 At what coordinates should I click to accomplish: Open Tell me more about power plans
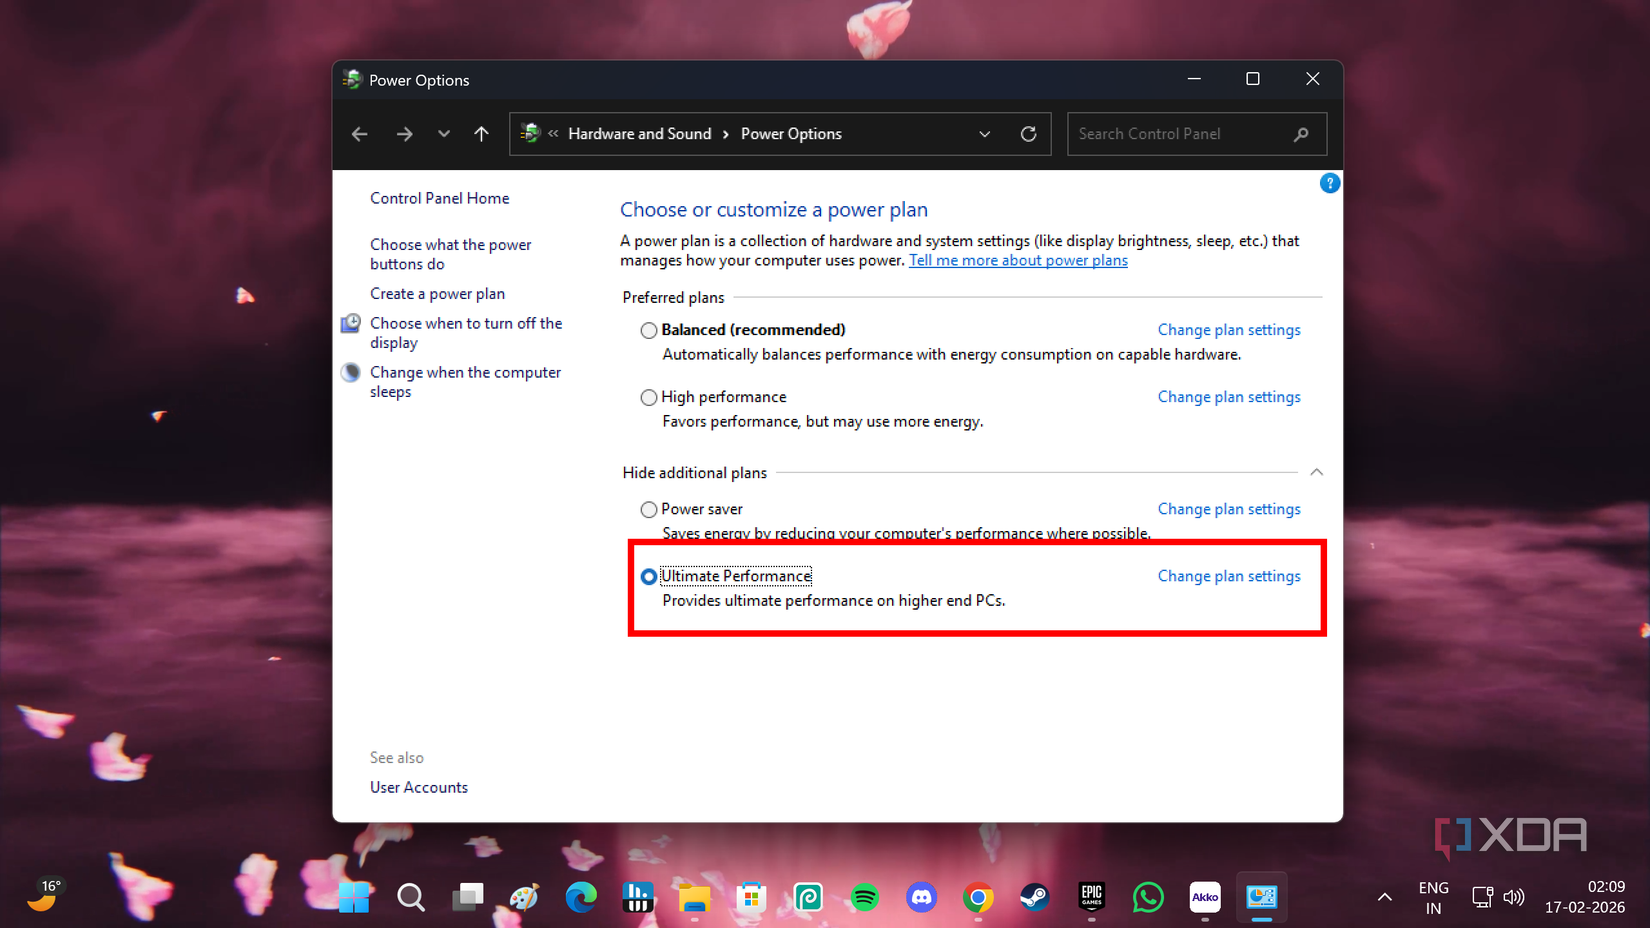pos(1018,260)
